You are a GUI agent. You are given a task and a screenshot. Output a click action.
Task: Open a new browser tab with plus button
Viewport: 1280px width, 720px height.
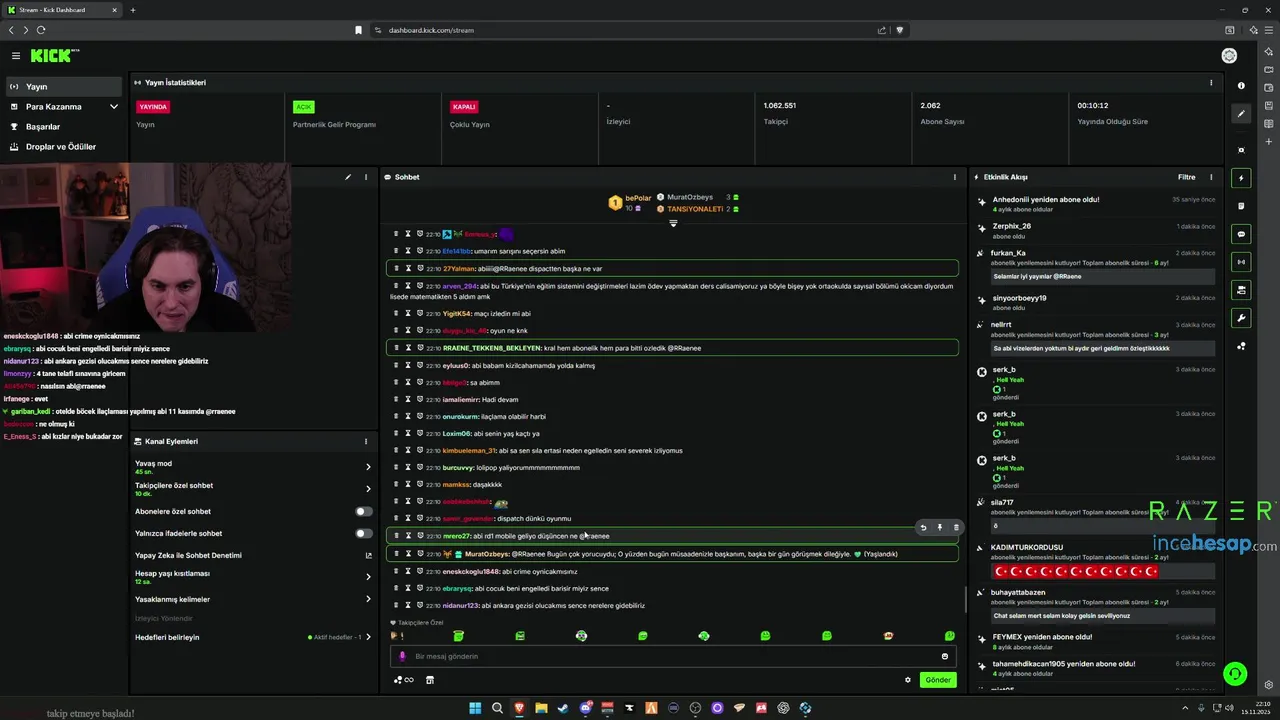click(132, 10)
